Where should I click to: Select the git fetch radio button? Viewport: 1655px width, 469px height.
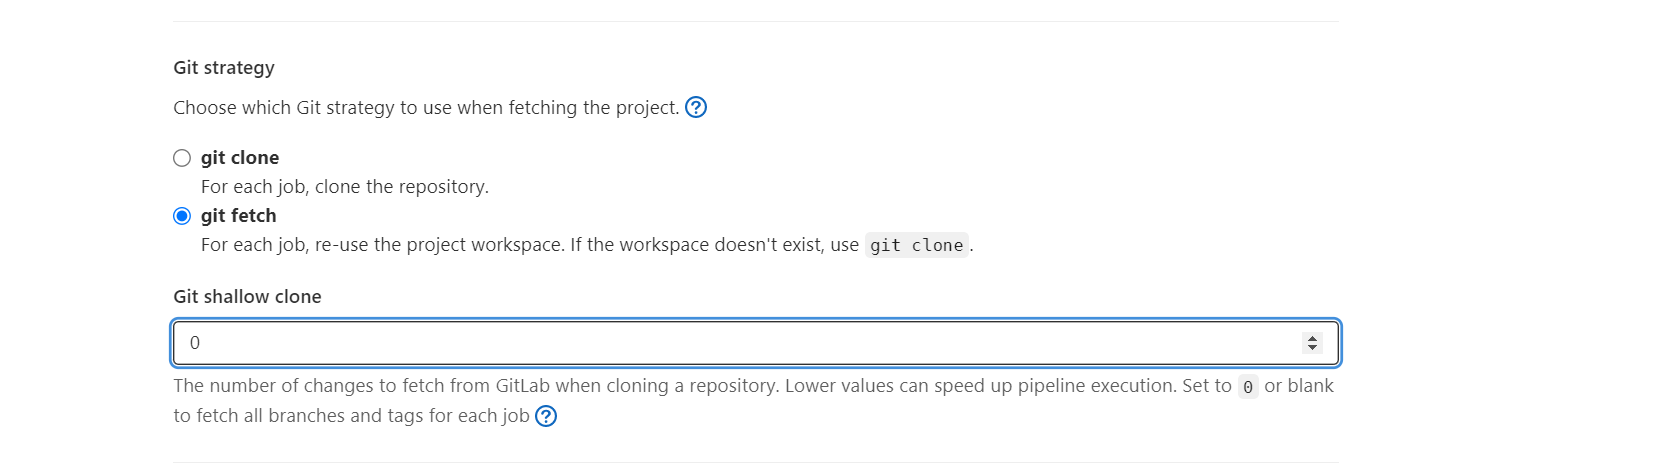(x=182, y=216)
